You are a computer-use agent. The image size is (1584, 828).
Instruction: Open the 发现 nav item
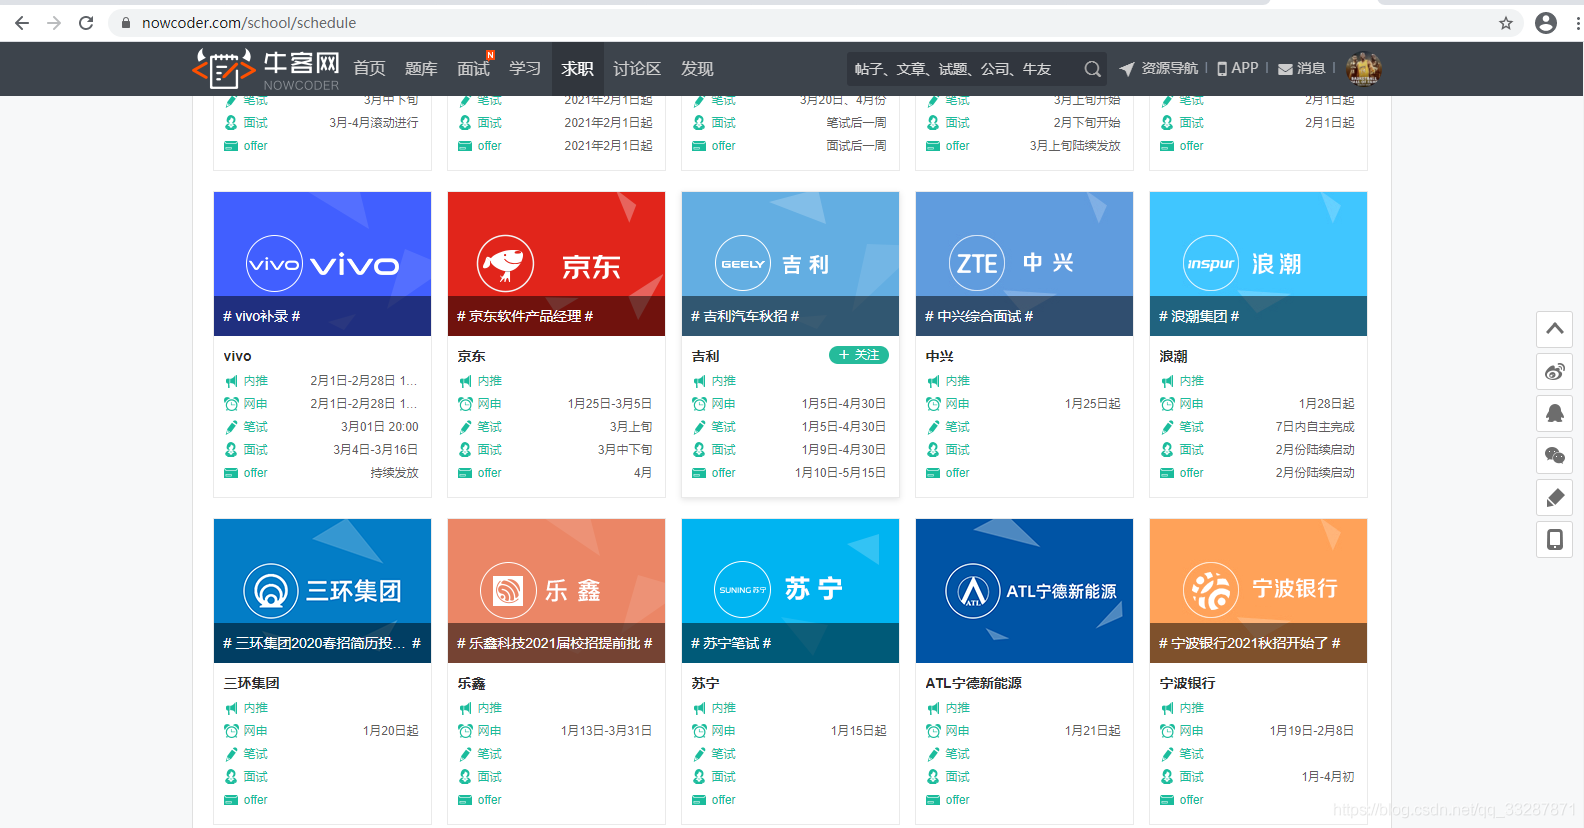[697, 69]
